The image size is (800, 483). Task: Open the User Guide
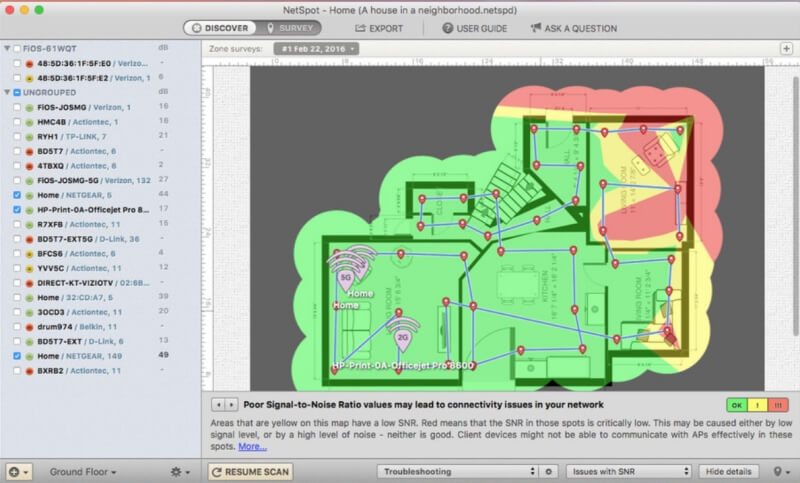coord(474,29)
